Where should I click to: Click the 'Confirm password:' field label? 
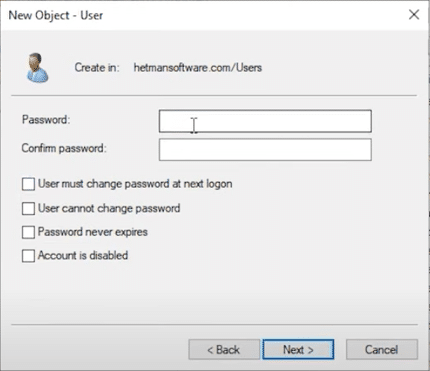click(x=64, y=148)
